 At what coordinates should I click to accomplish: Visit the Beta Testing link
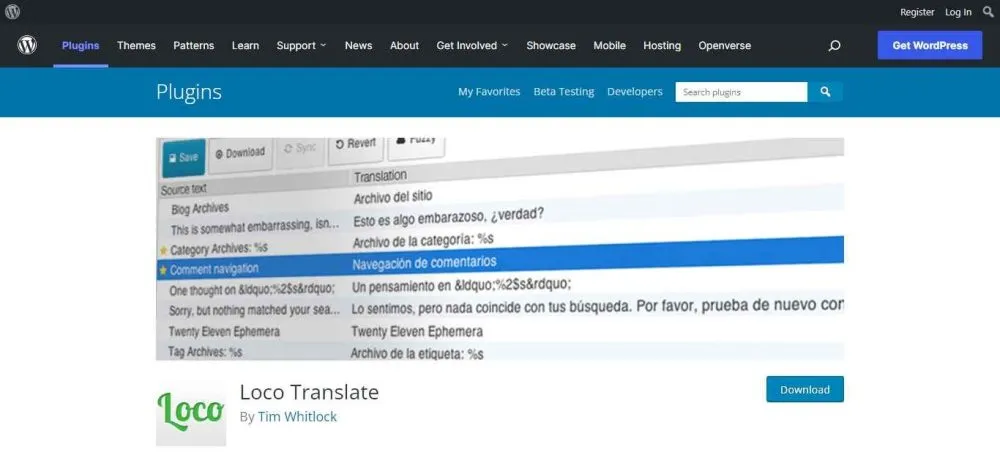(563, 92)
